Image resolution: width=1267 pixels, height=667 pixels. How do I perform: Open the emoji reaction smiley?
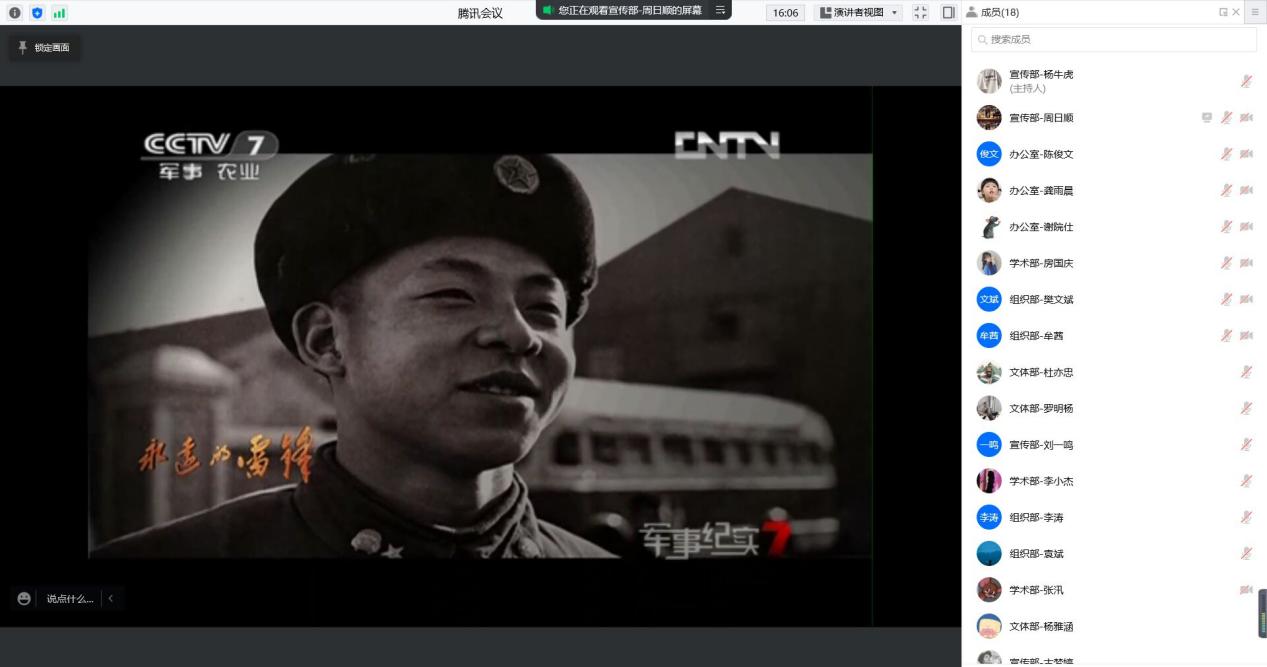[x=24, y=598]
